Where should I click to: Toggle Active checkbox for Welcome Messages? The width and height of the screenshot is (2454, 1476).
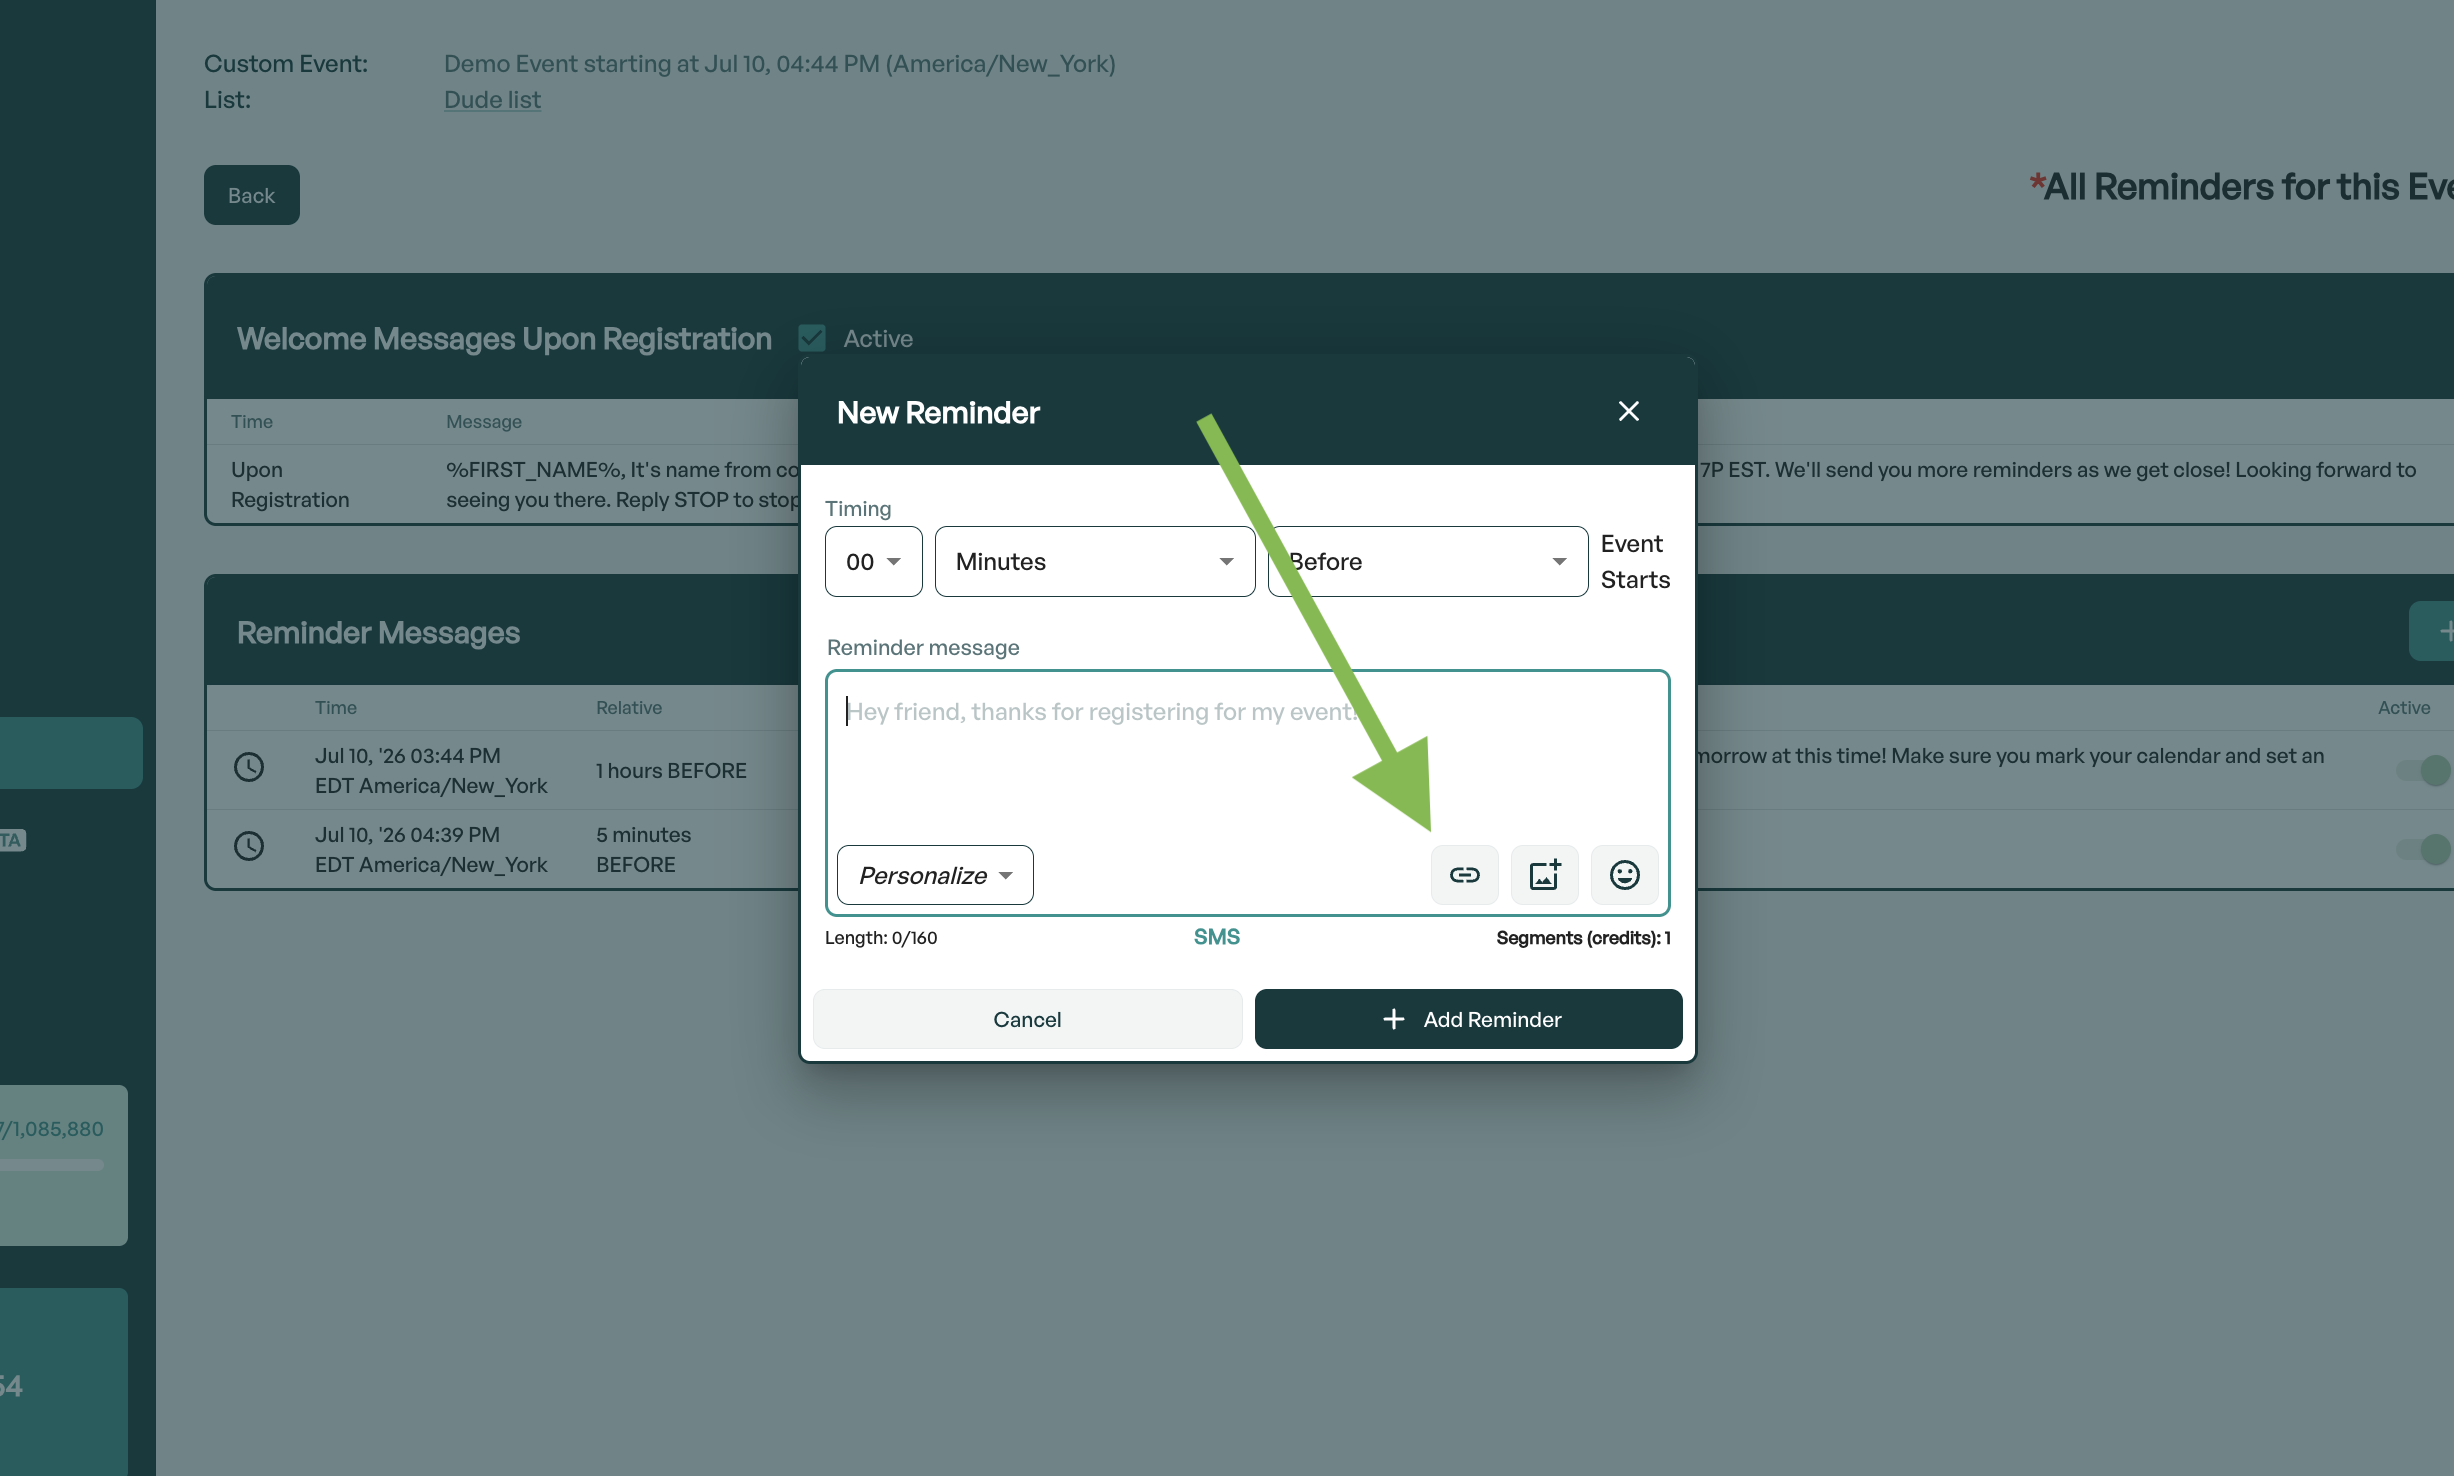[x=812, y=338]
